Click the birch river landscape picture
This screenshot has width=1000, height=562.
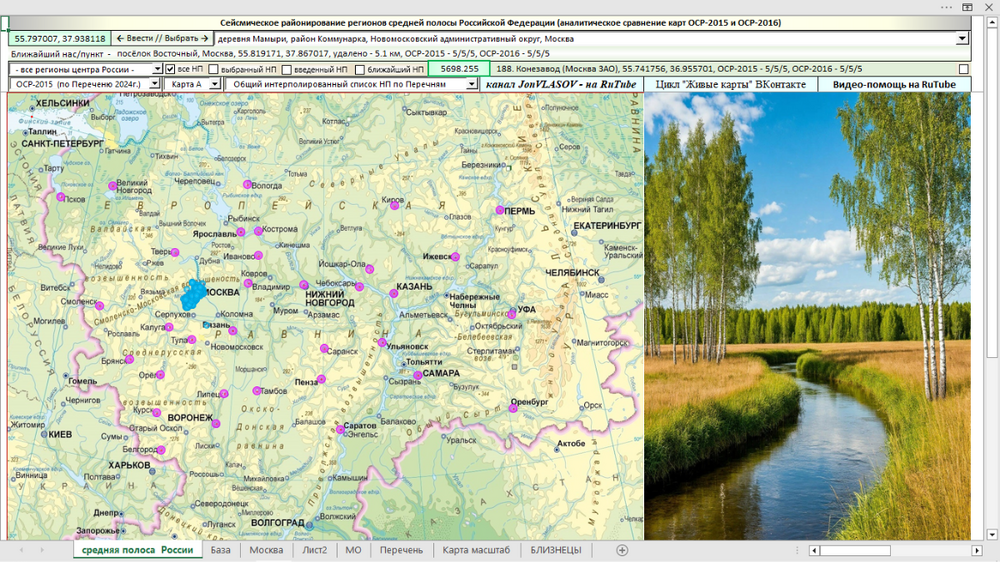807,316
